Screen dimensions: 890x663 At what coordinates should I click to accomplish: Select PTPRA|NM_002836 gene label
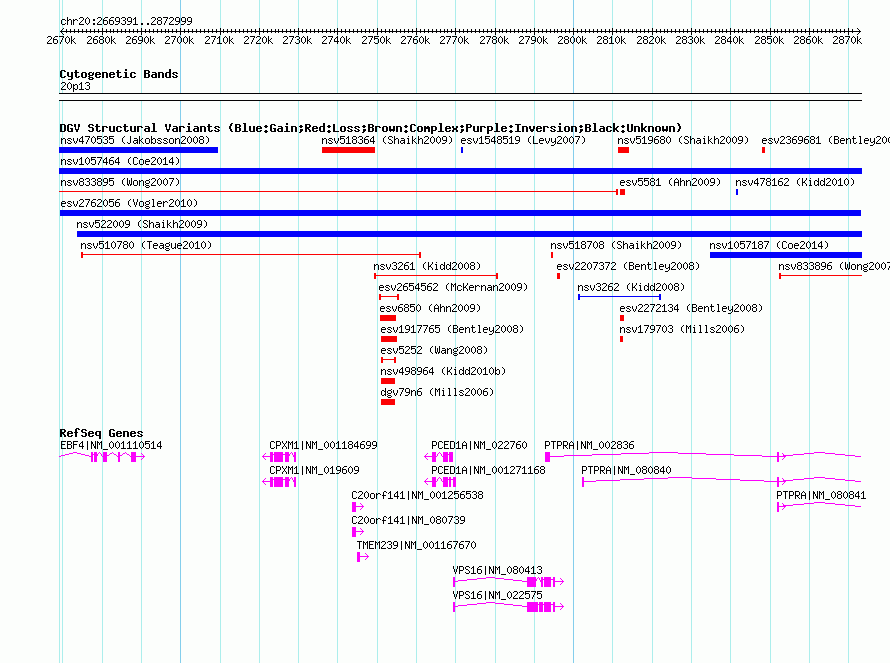pos(589,446)
